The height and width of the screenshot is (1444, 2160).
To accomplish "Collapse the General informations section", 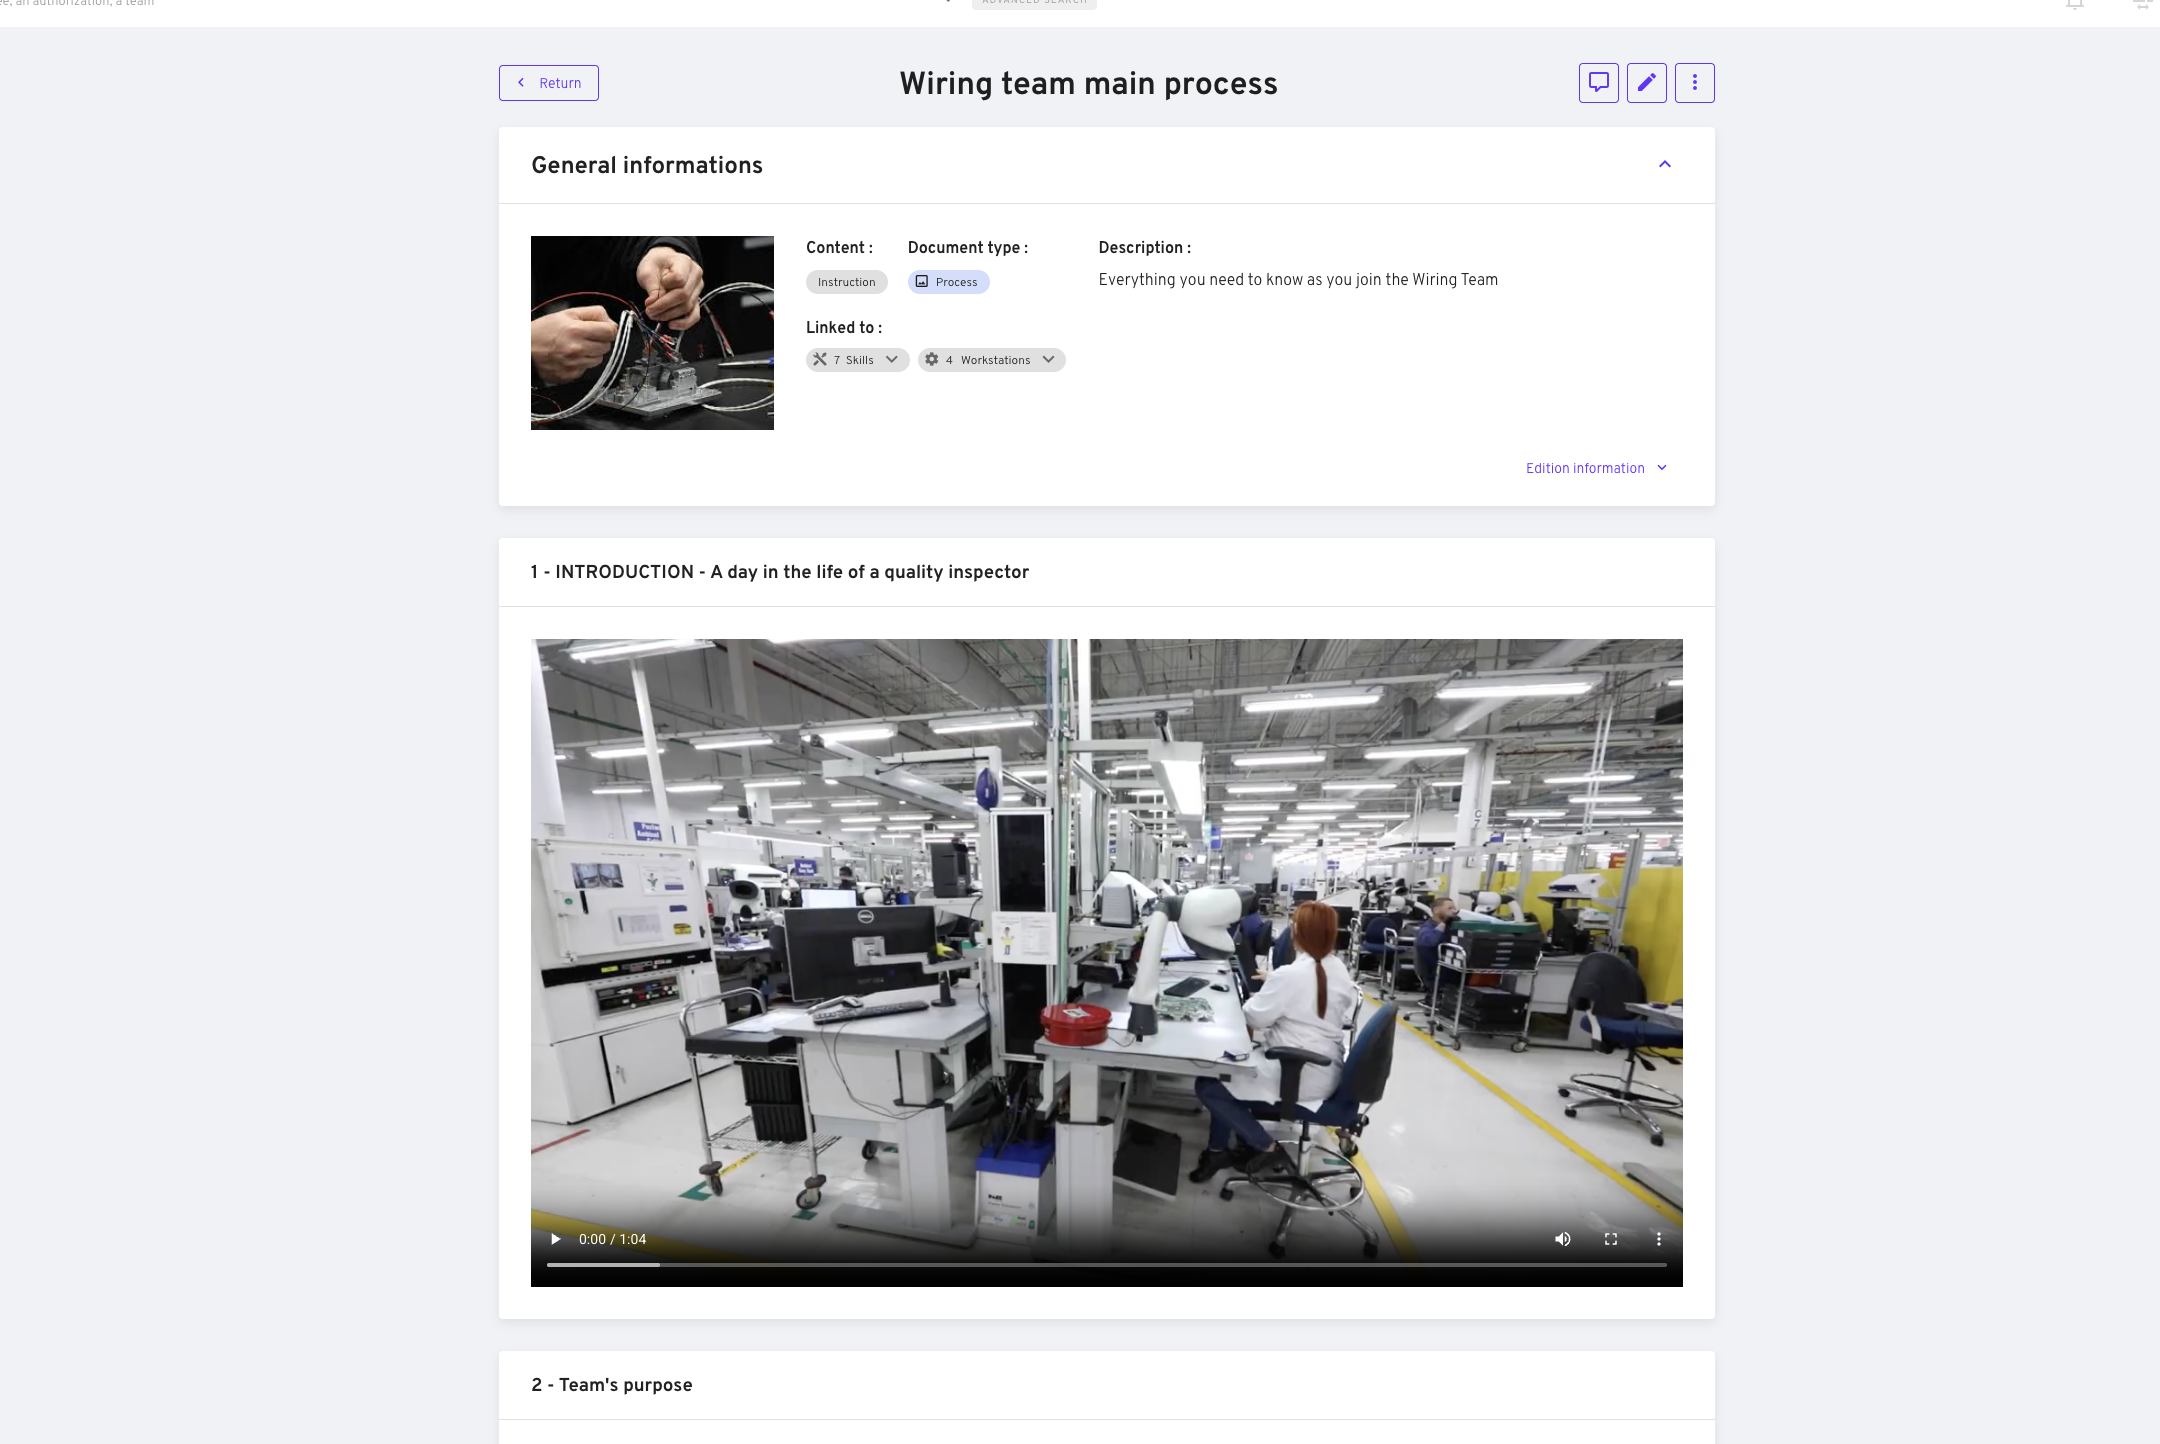I will coord(1664,164).
